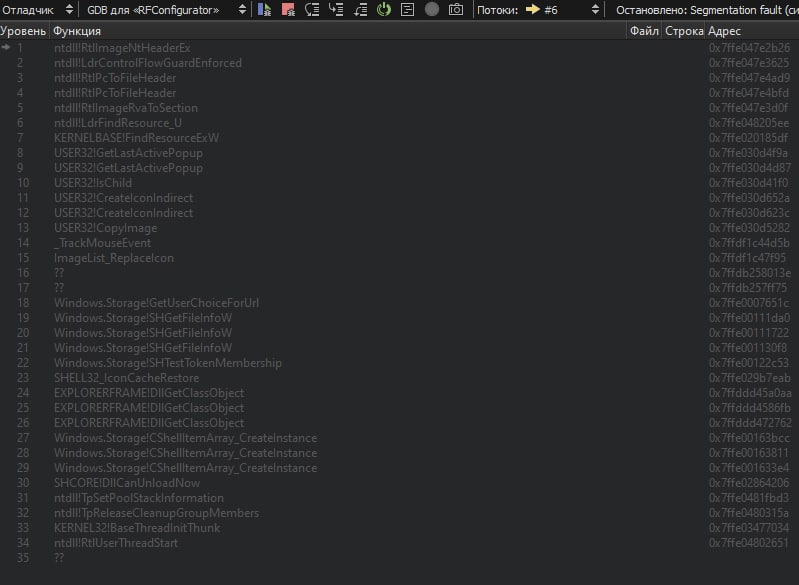
Task: Select frame 5 ntdll!RtlImageRvaToSection
Action: tap(400, 108)
